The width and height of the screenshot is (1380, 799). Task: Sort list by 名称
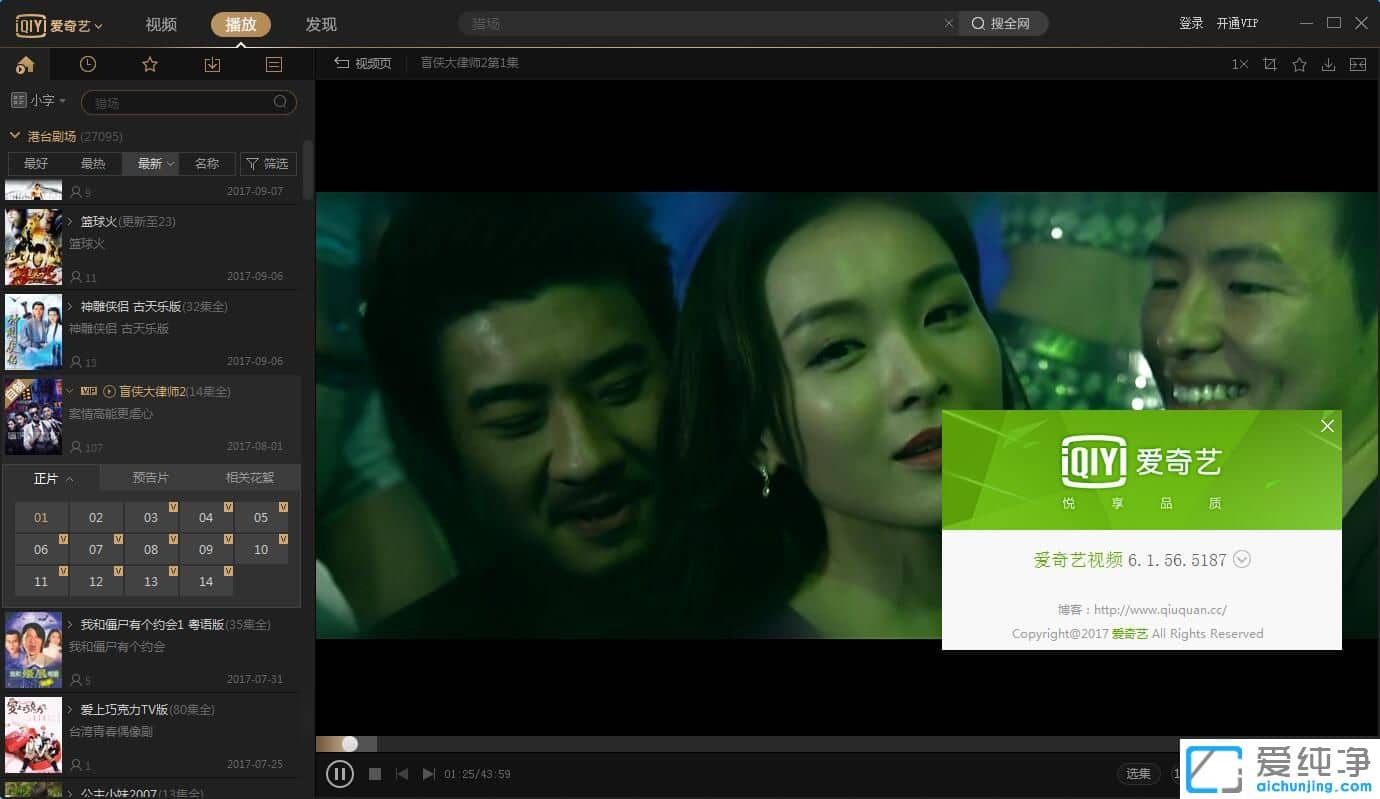pyautogui.click(x=207, y=164)
